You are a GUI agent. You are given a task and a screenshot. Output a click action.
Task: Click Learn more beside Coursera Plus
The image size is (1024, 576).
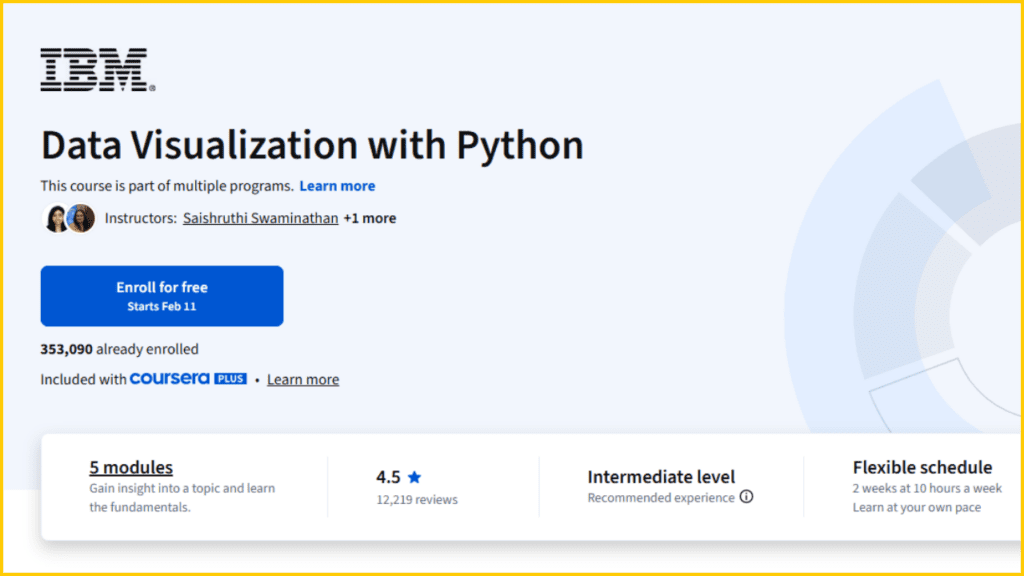pyautogui.click(x=302, y=379)
